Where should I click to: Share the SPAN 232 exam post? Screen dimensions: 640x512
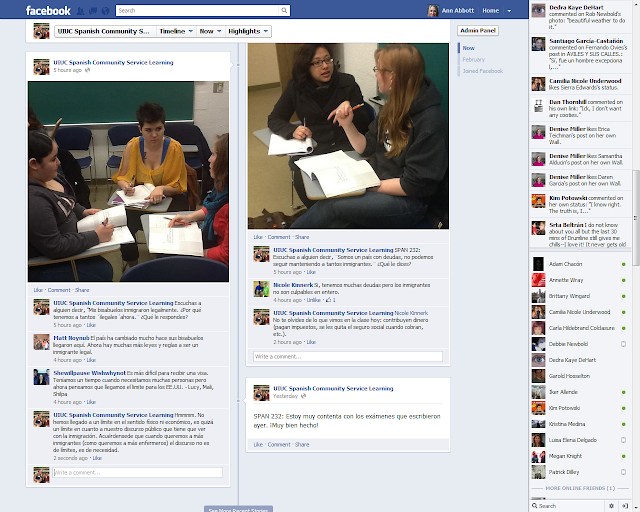pos(302,445)
